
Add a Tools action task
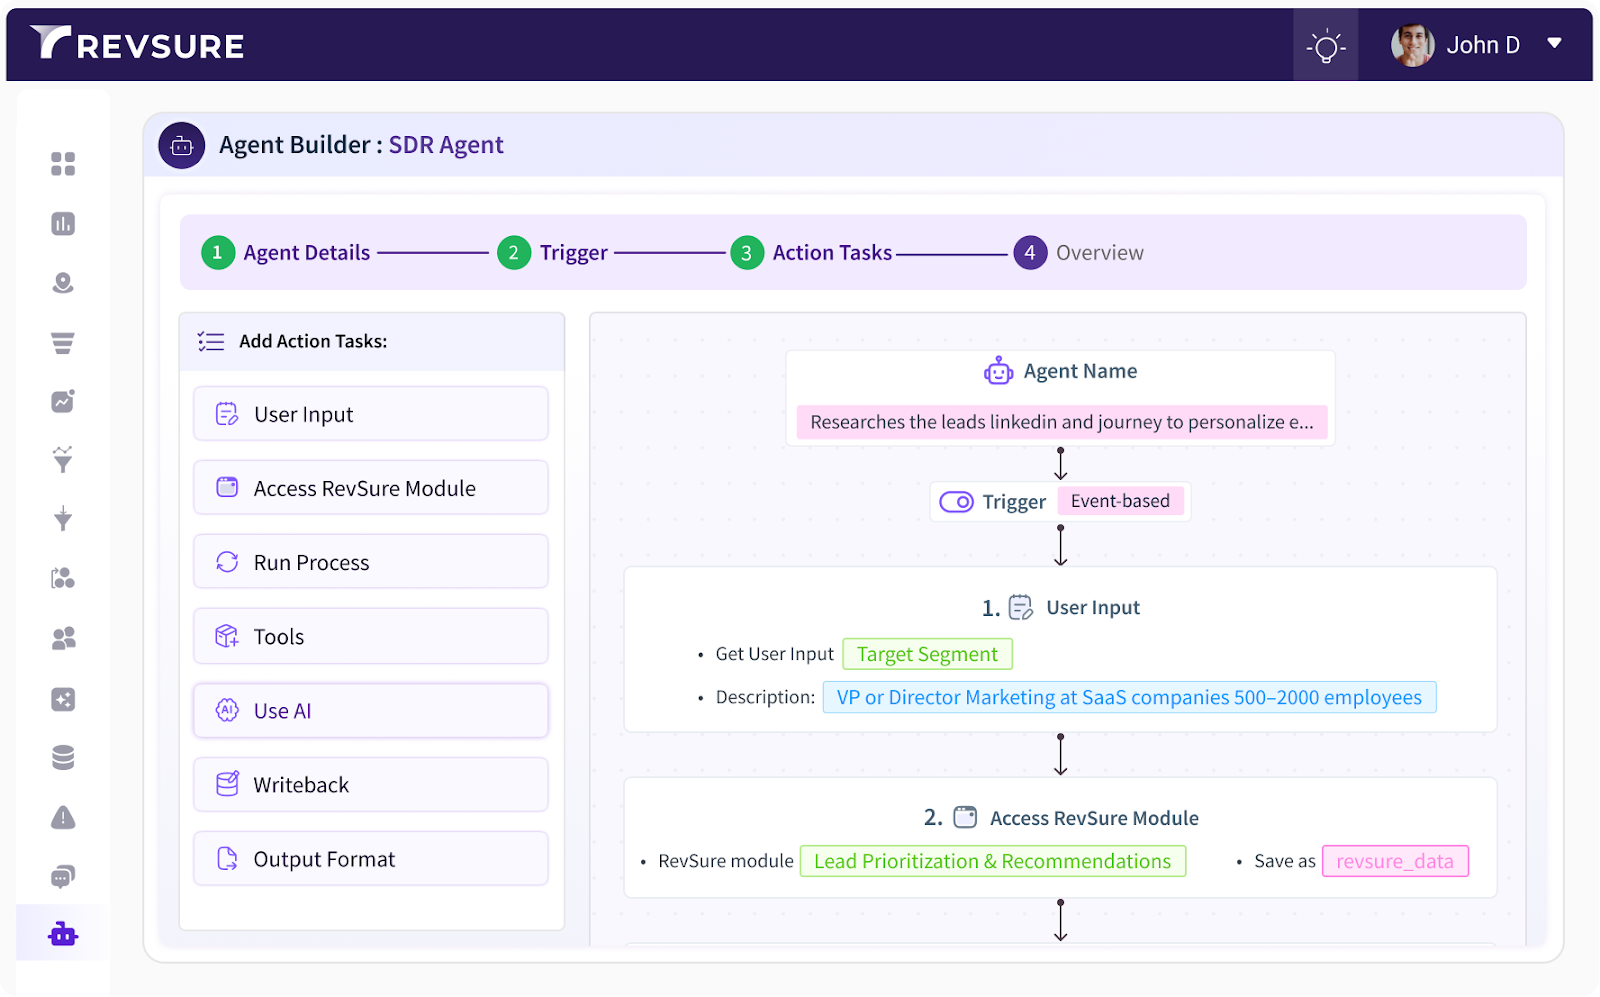tap(371, 636)
